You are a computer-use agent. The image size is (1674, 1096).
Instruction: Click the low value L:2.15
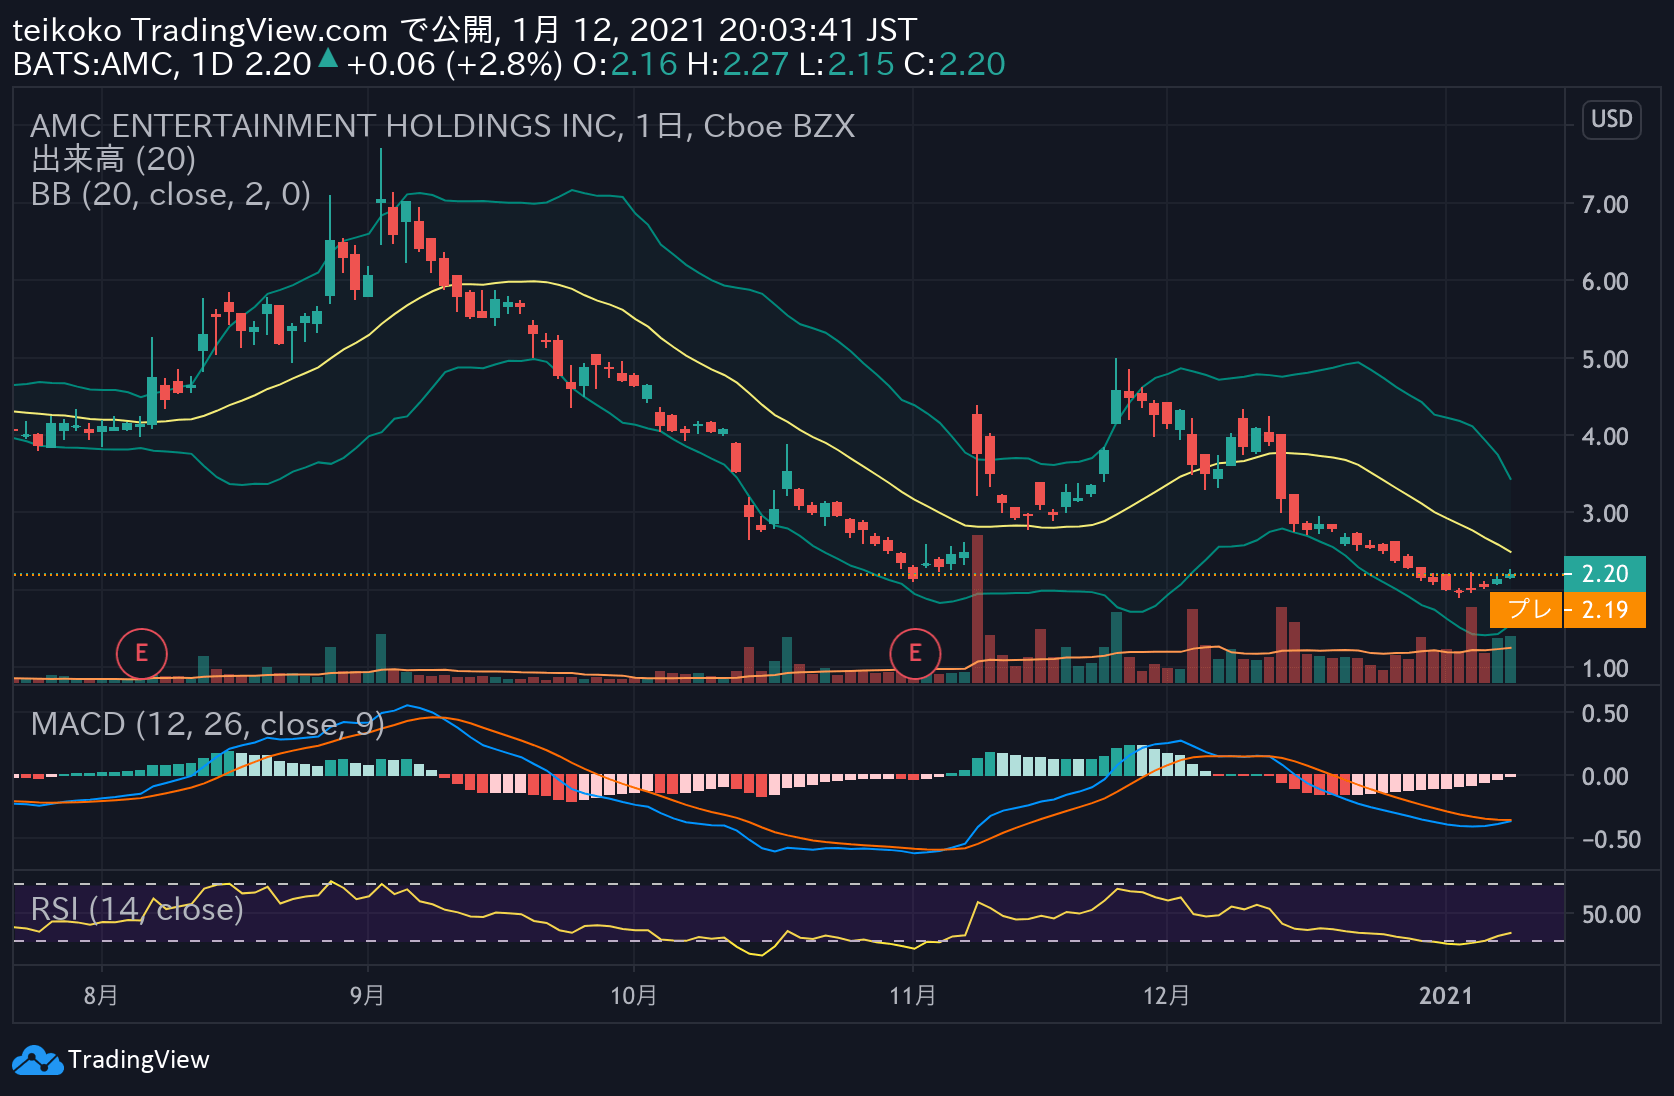(846, 64)
